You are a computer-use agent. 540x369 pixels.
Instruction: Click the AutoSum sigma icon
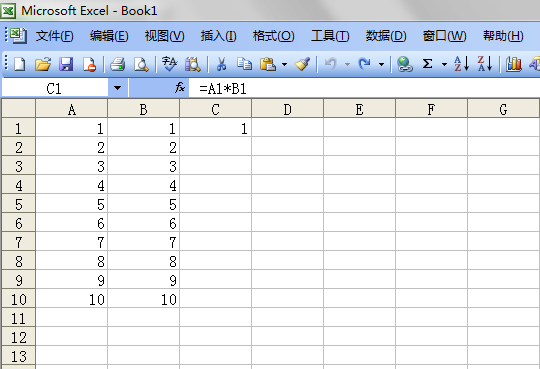click(x=427, y=64)
